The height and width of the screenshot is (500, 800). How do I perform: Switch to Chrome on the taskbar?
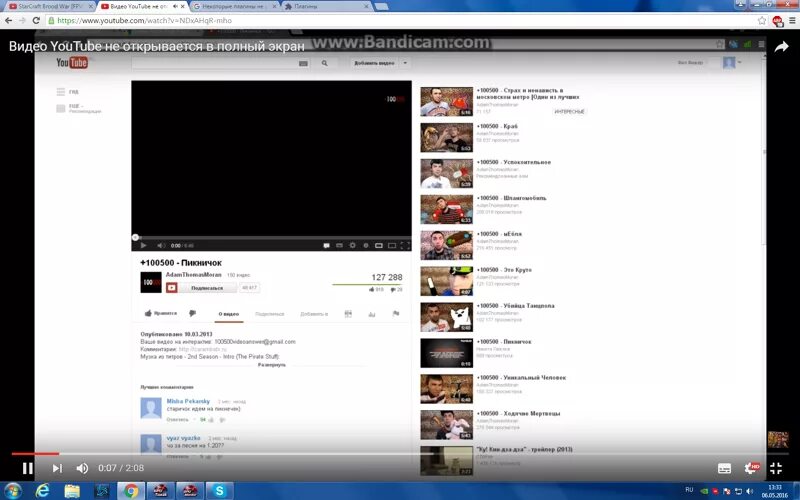[131, 491]
